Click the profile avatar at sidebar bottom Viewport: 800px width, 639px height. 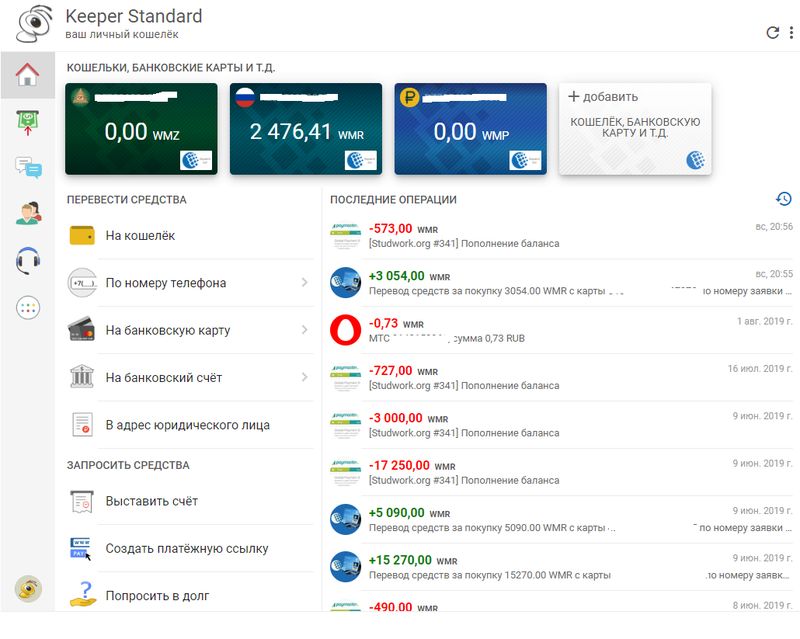pyautogui.click(x=28, y=589)
